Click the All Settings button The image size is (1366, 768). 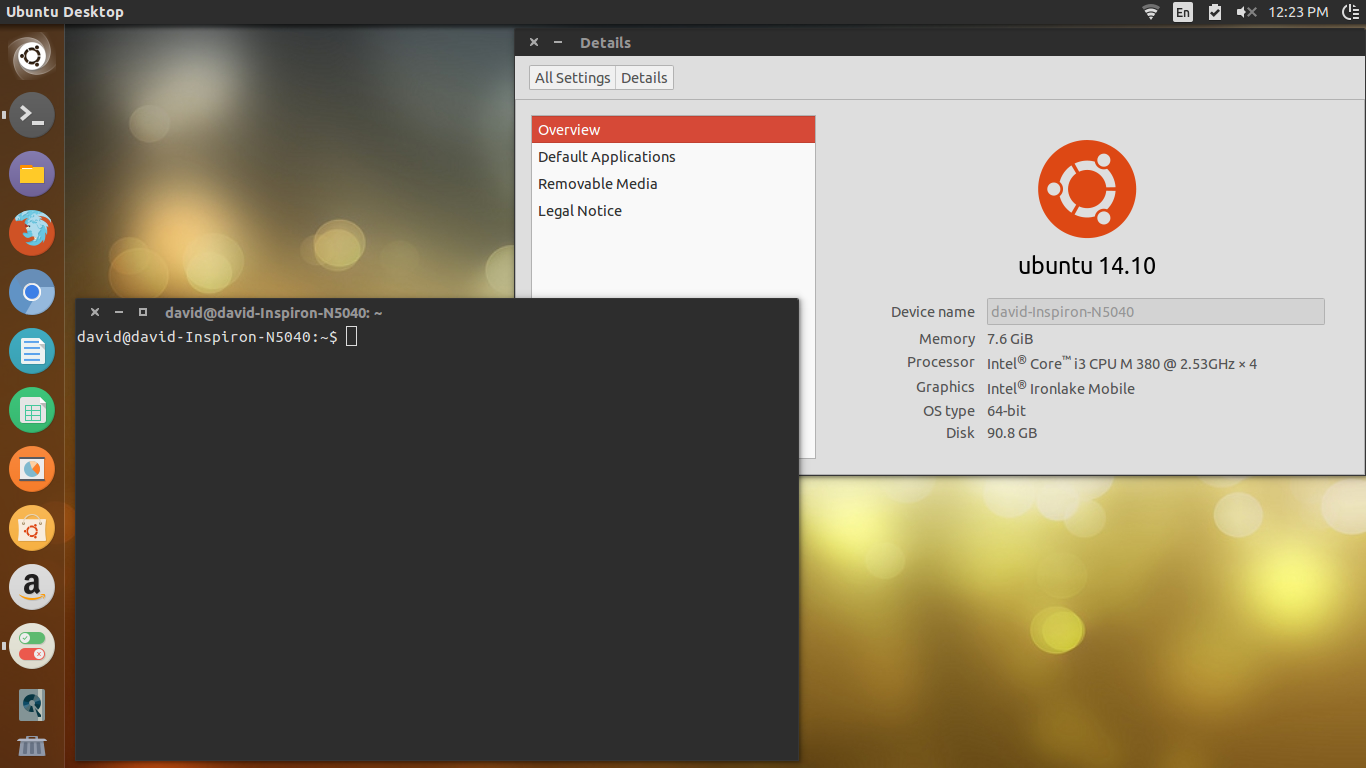pyautogui.click(x=572, y=77)
